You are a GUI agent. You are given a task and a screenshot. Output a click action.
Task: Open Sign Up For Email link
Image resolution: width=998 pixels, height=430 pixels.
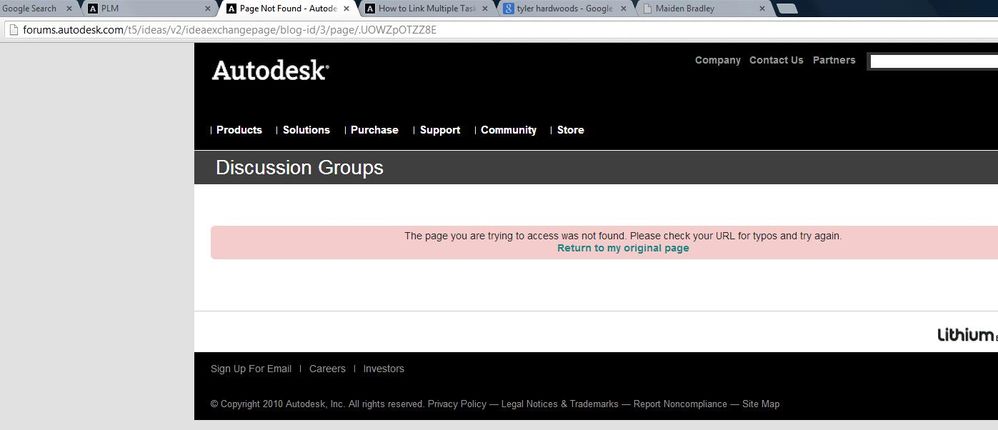tap(251, 368)
